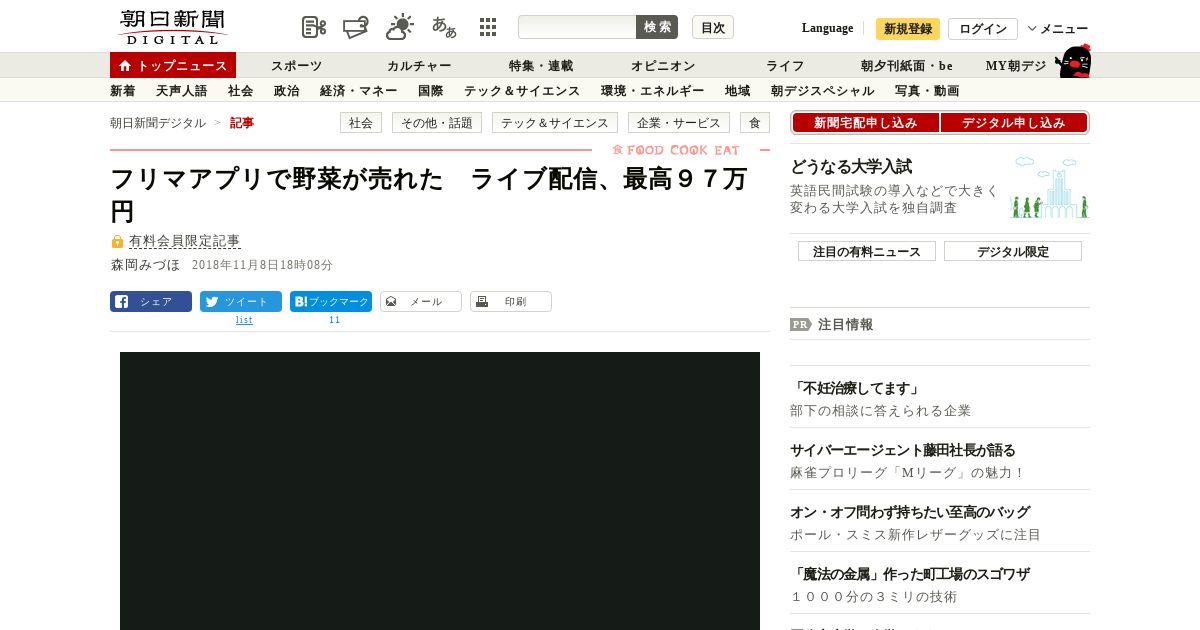Click the 注目の有料ニュース button
Screen dimensions: 1200x630
(x=867, y=251)
